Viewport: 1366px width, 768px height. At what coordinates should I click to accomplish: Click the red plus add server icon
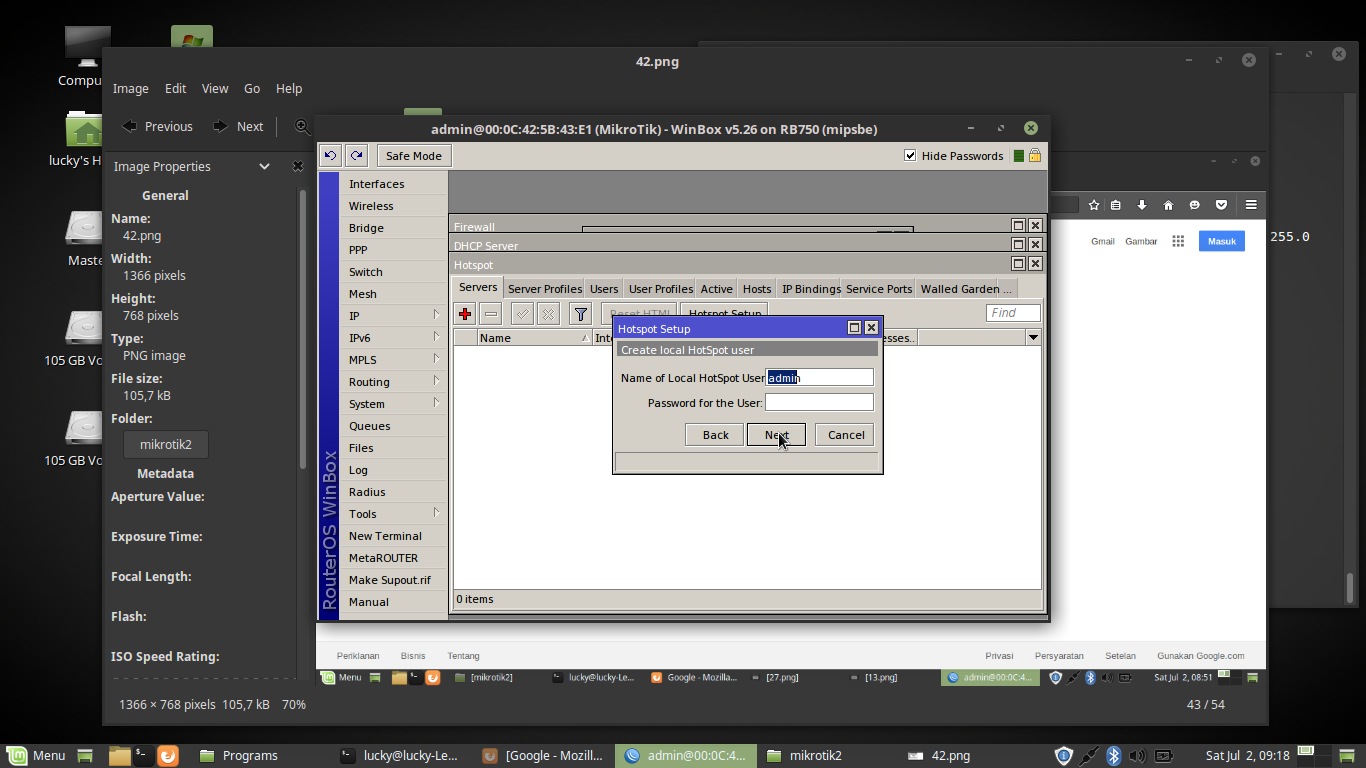[465, 314]
